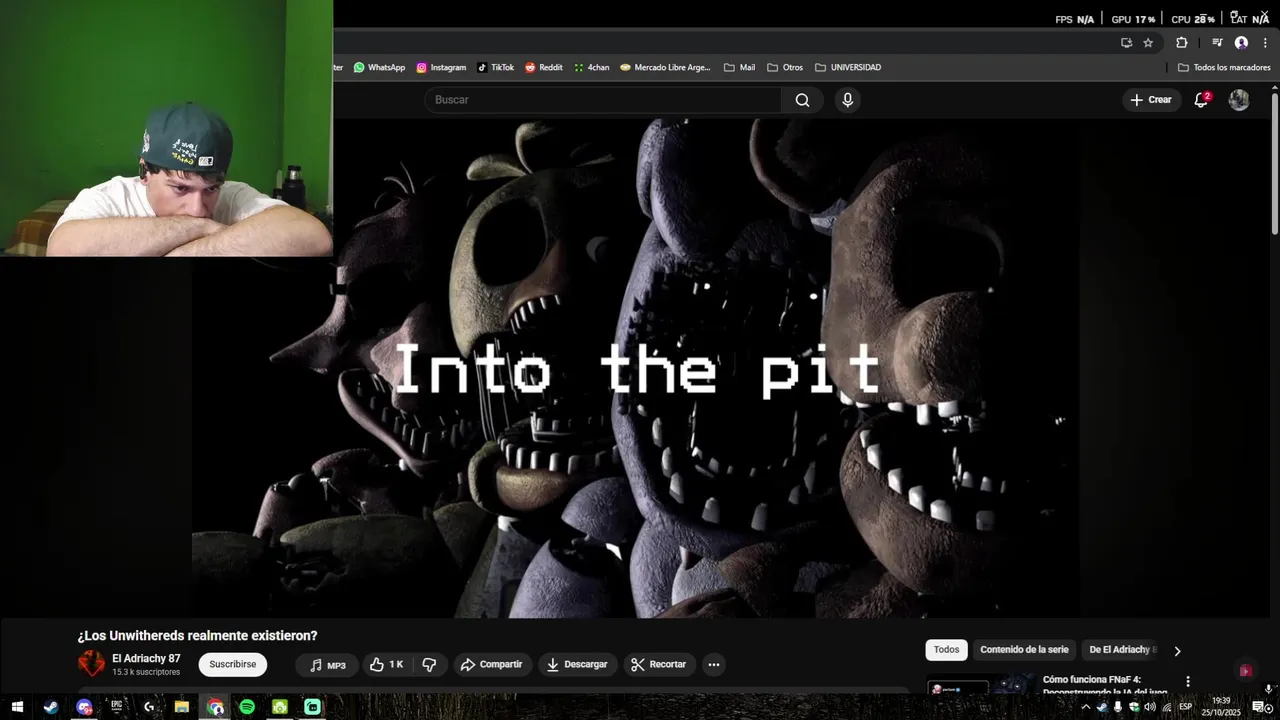Click the Suscribirse button

pos(232,664)
